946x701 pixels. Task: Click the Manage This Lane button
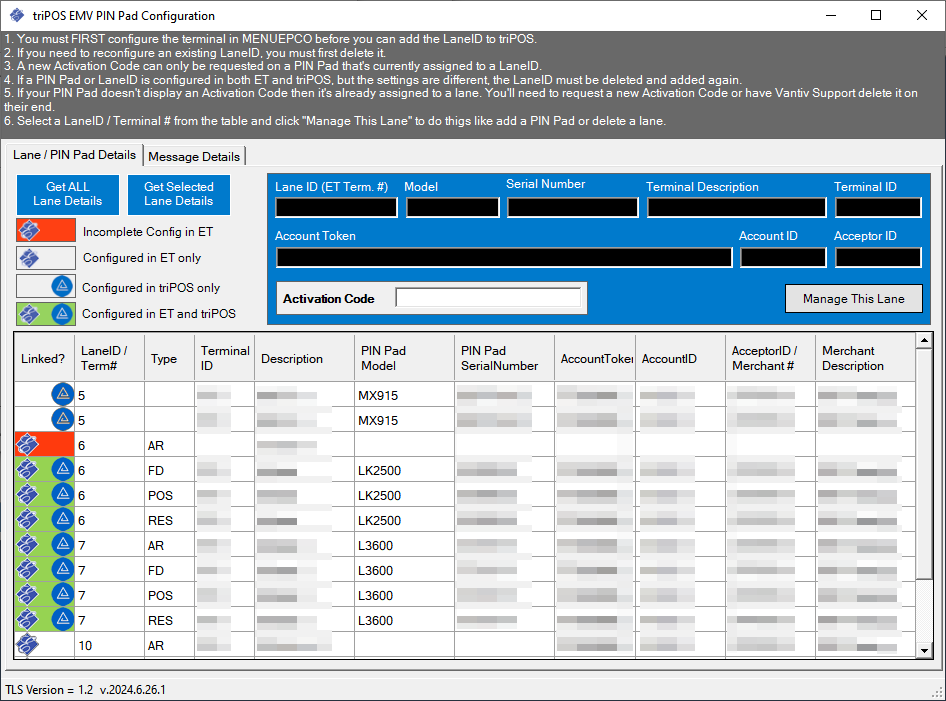point(854,299)
